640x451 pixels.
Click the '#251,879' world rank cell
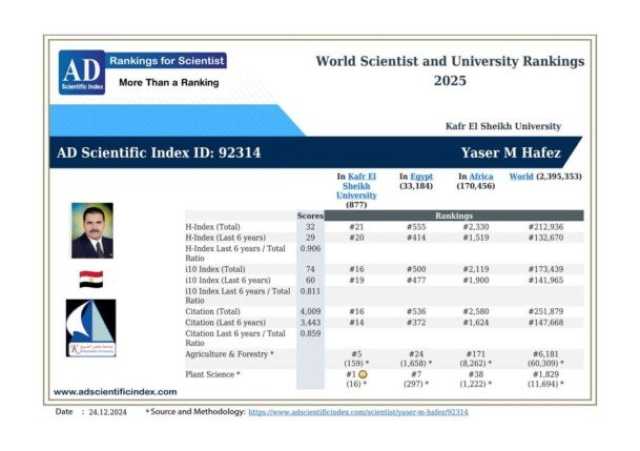[x=546, y=311]
